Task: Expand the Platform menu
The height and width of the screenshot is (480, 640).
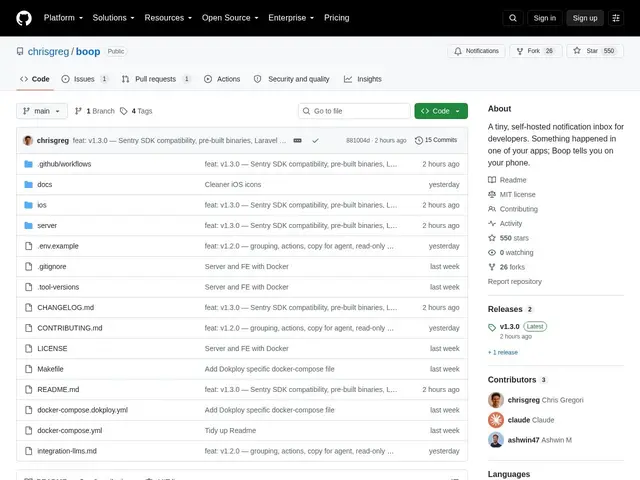Action: 63,18
